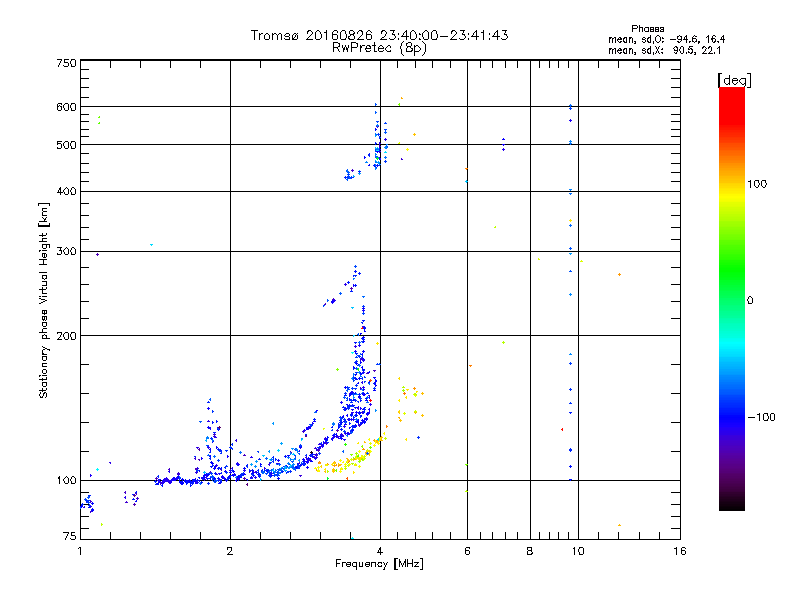
Task: Click the frequency axis tick label '16'
Action: (x=680, y=551)
